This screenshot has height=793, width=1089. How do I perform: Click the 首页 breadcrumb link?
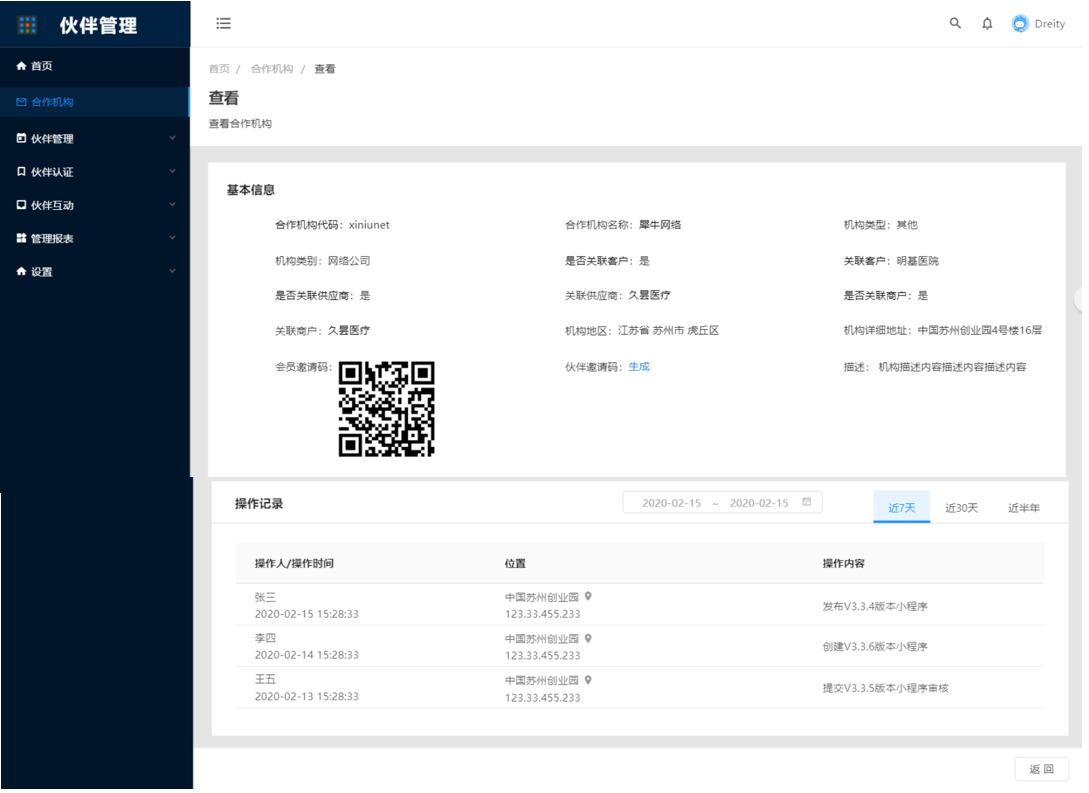click(219, 69)
